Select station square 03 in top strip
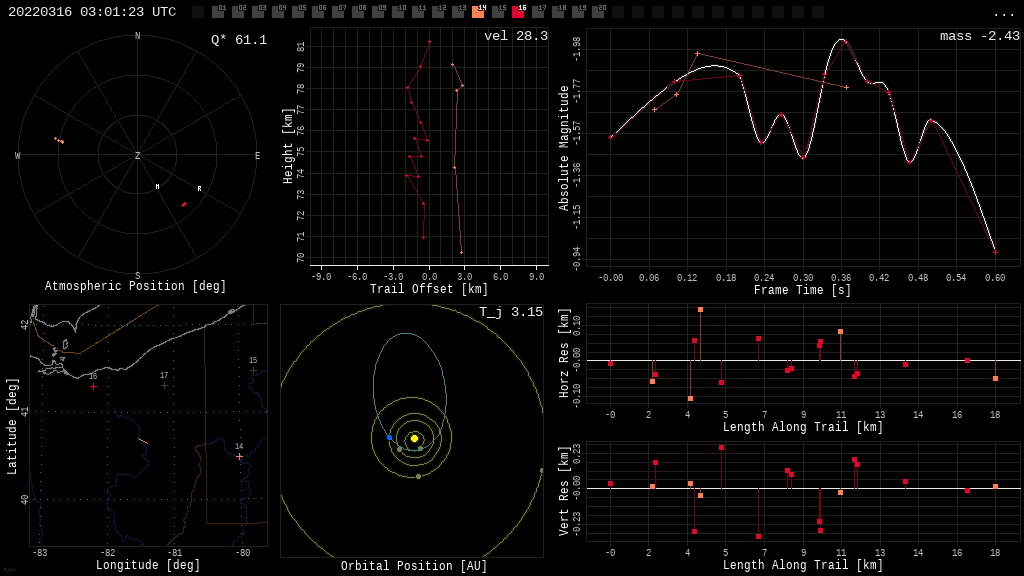The width and height of the screenshot is (1024, 576). (258, 12)
